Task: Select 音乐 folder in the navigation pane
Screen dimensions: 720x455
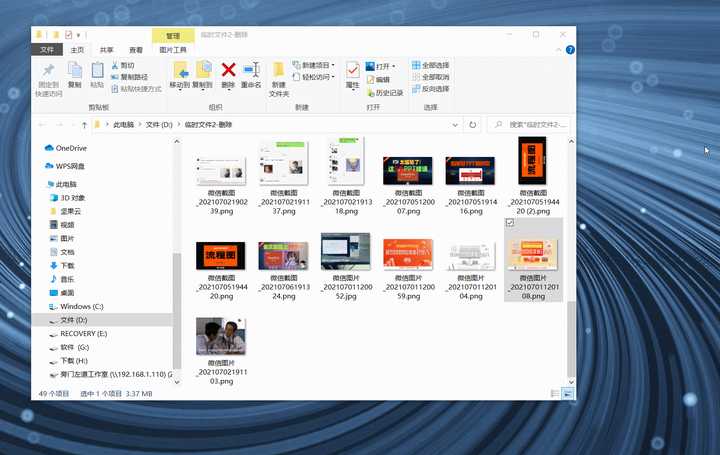Action: pyautogui.click(x=62, y=279)
